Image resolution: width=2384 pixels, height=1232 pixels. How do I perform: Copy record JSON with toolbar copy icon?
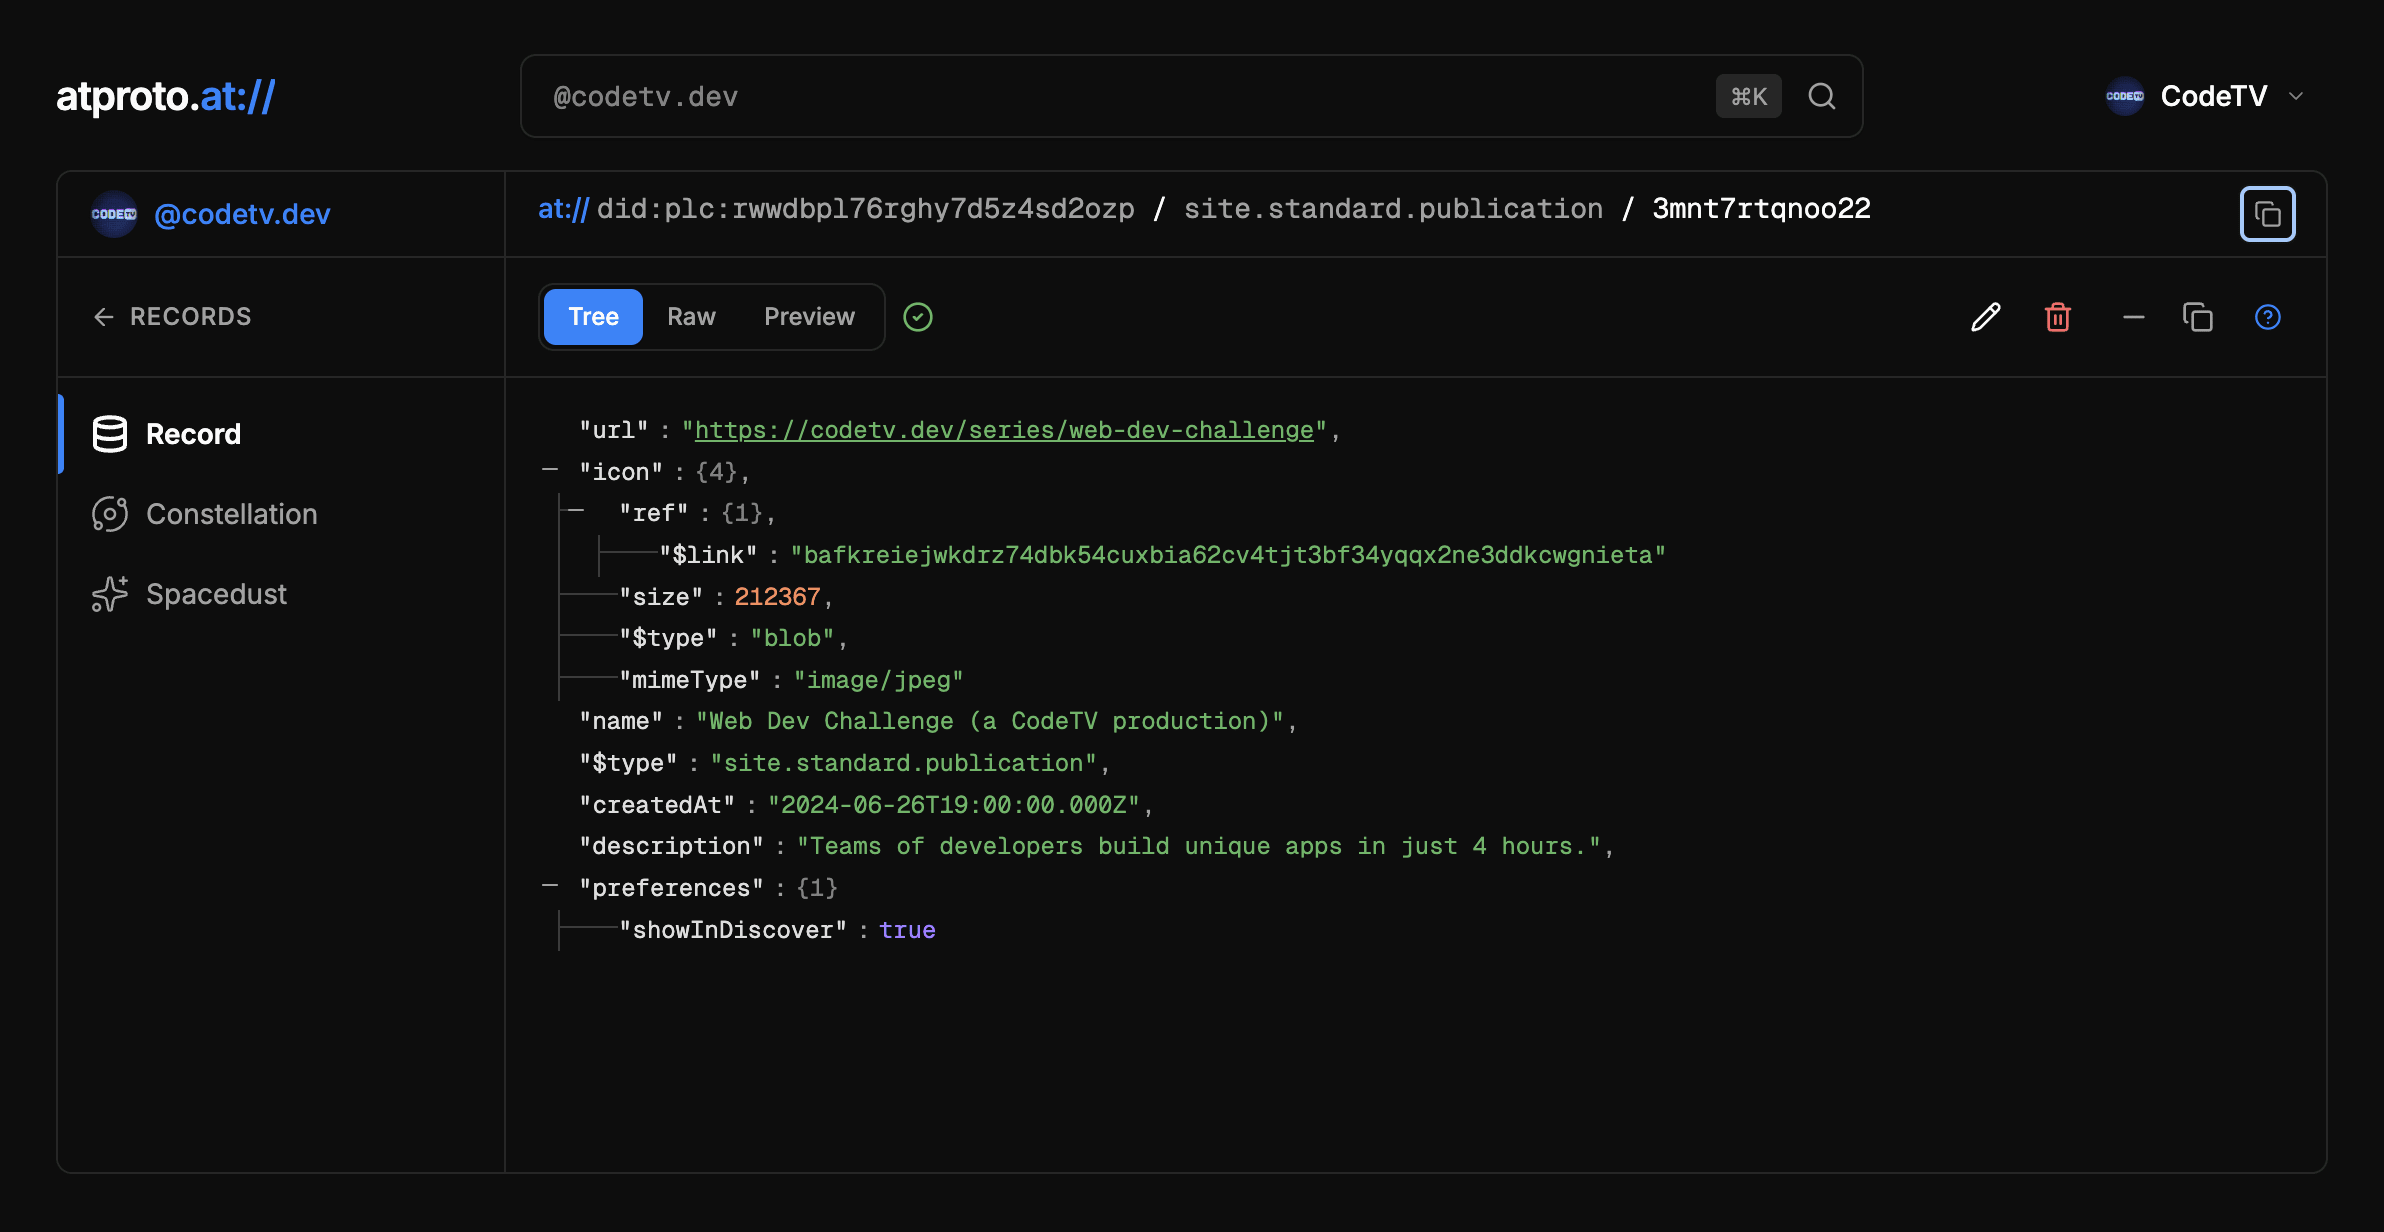[2198, 317]
